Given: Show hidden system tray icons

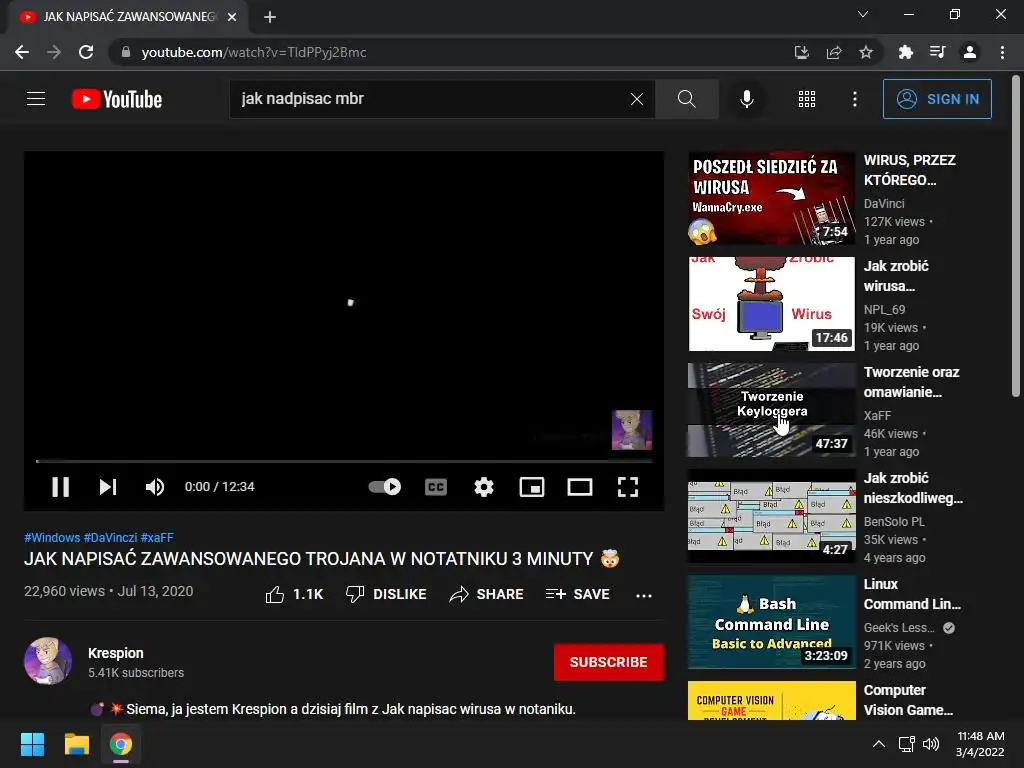Looking at the screenshot, I should coord(879,744).
